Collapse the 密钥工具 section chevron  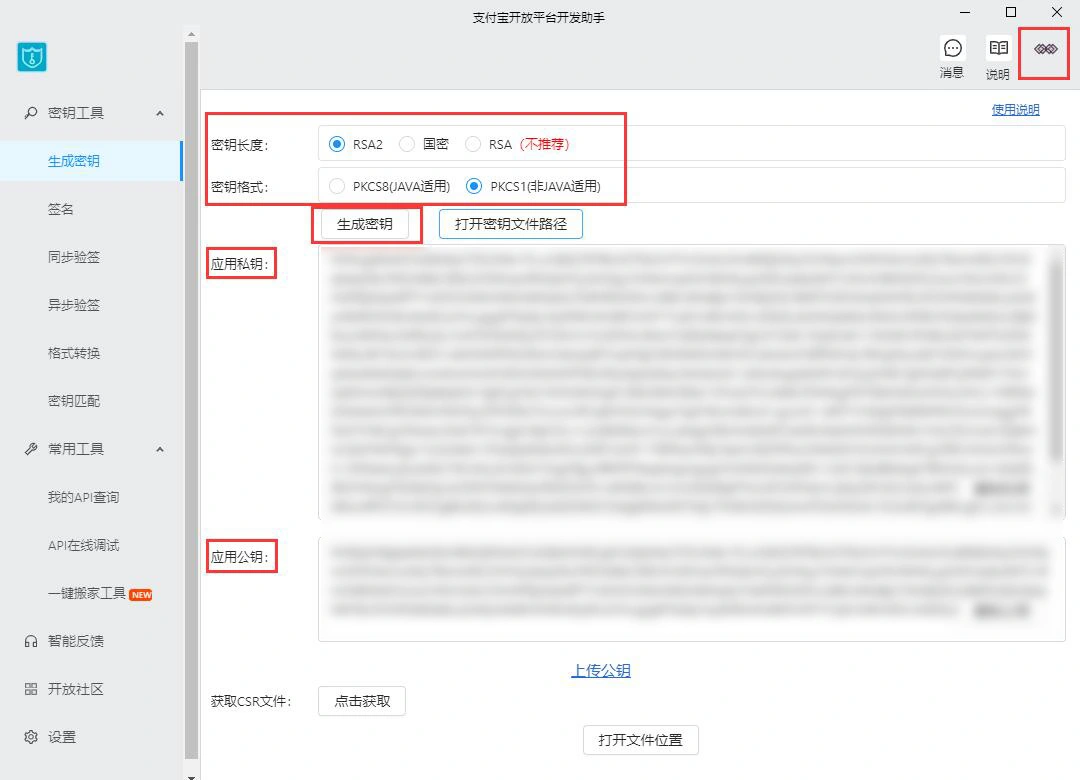160,113
